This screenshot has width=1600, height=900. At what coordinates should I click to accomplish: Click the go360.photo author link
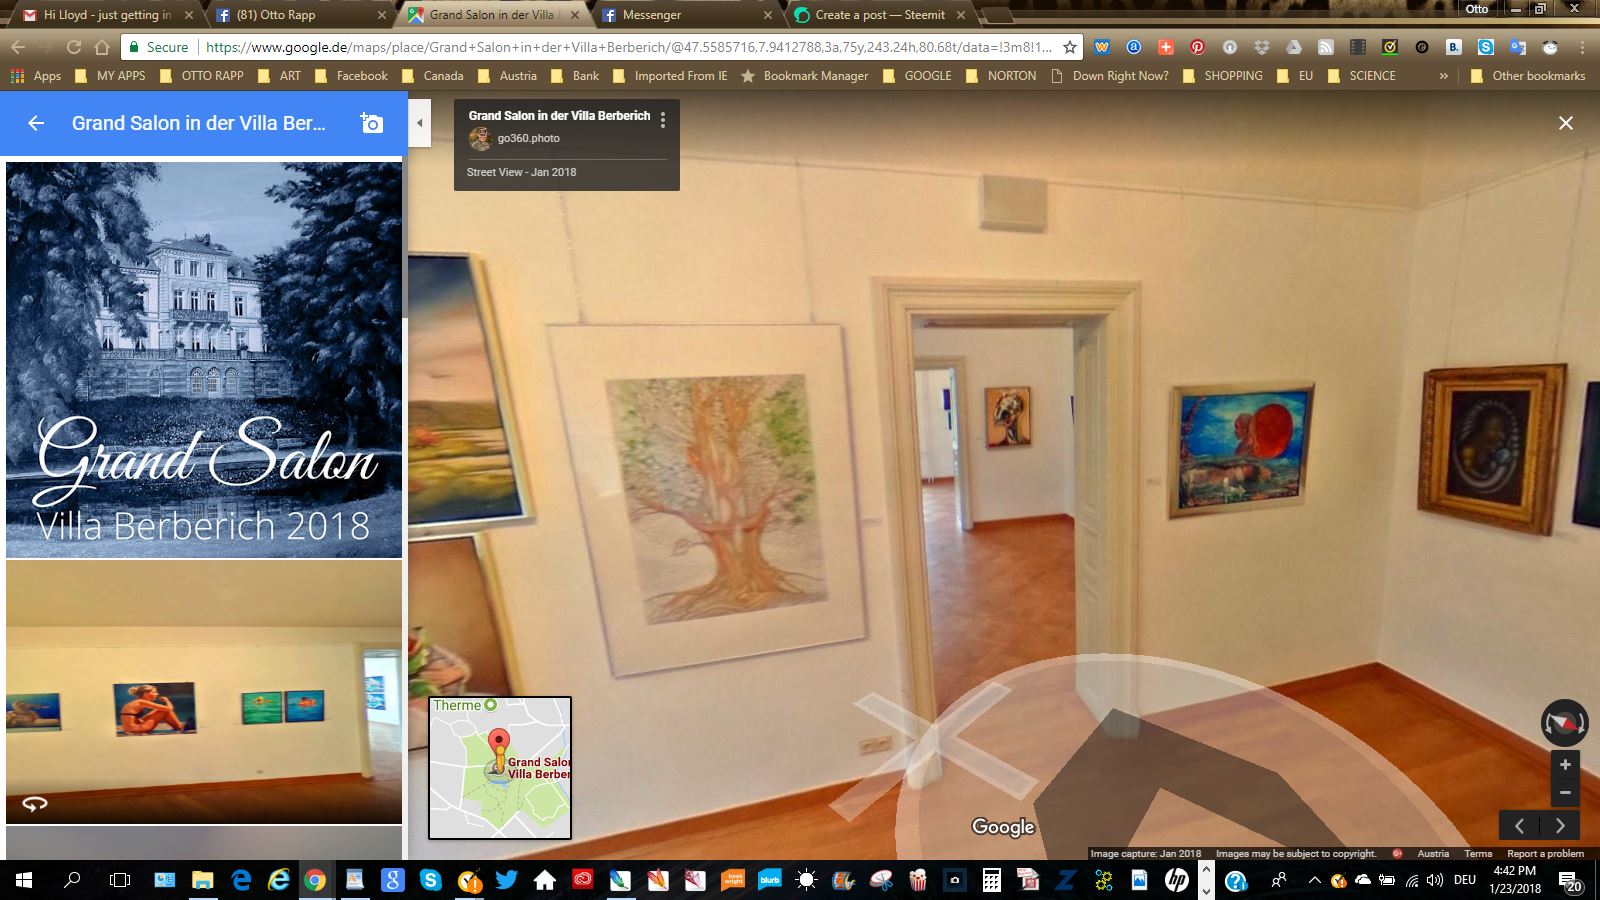528,138
